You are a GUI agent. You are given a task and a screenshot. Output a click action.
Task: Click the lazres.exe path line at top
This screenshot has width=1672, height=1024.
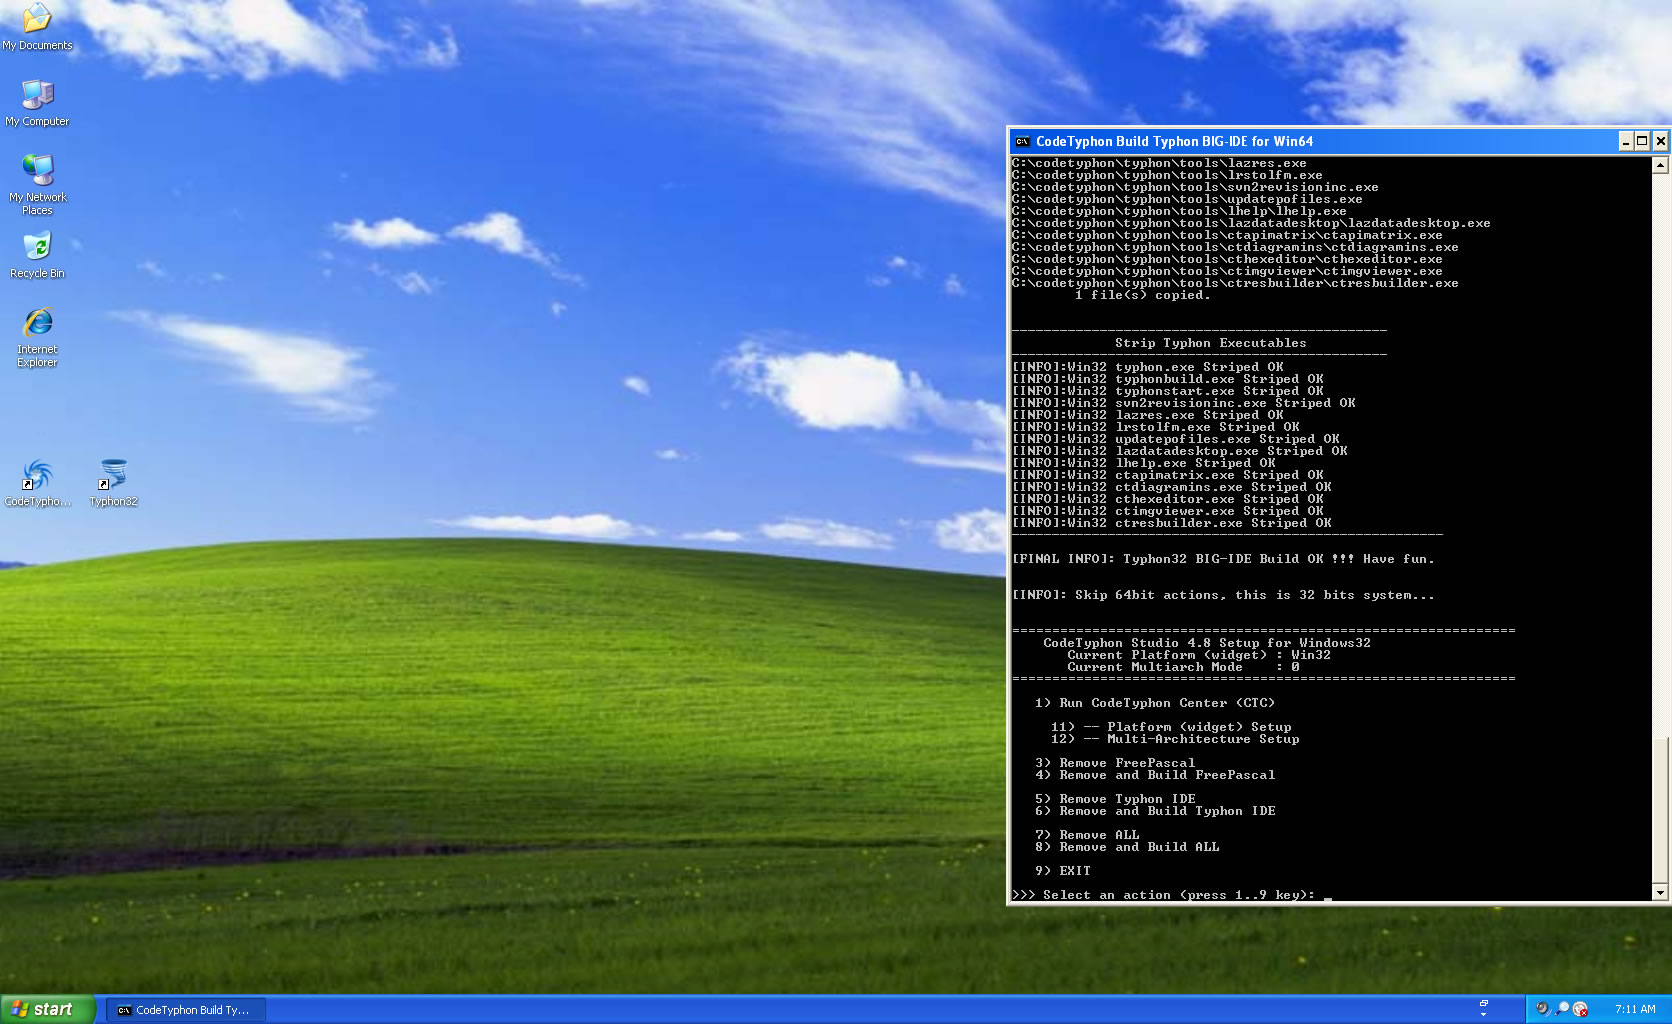coord(1159,163)
